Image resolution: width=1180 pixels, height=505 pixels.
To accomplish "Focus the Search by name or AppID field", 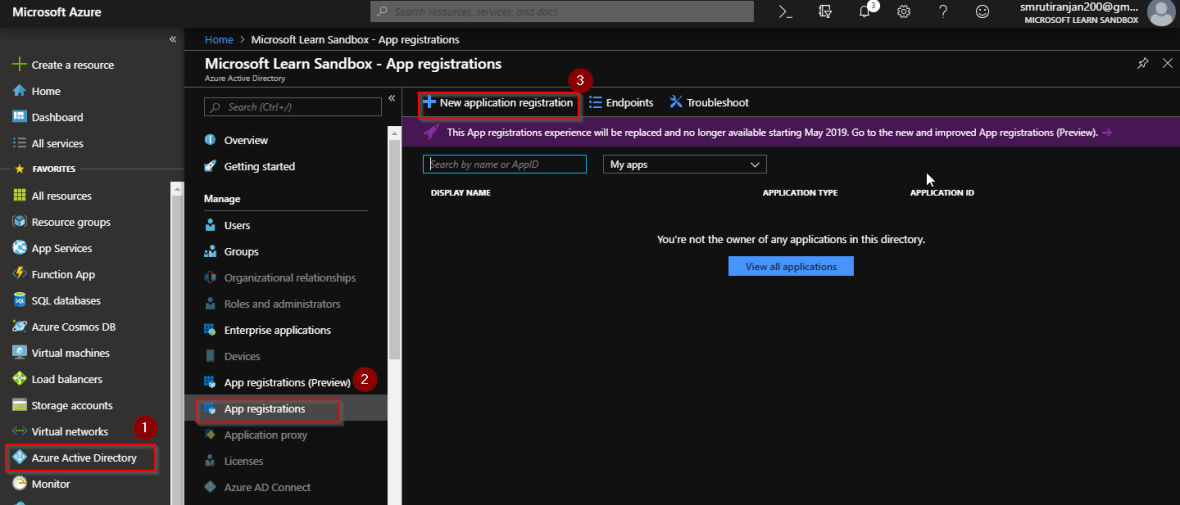I will click(x=504, y=164).
